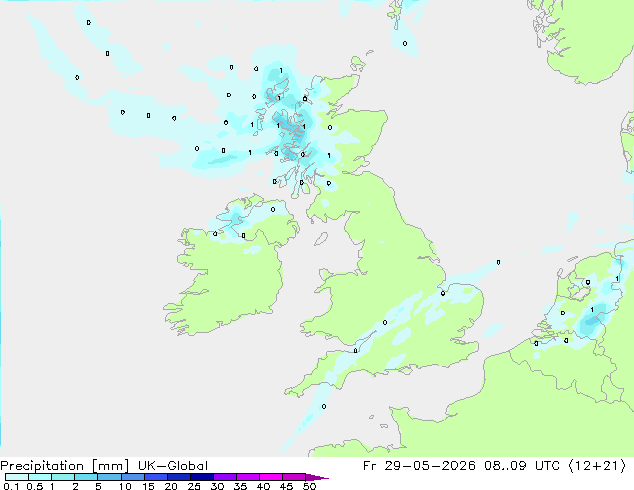
Task: Click the legend value label 15
Action: pos(148,486)
